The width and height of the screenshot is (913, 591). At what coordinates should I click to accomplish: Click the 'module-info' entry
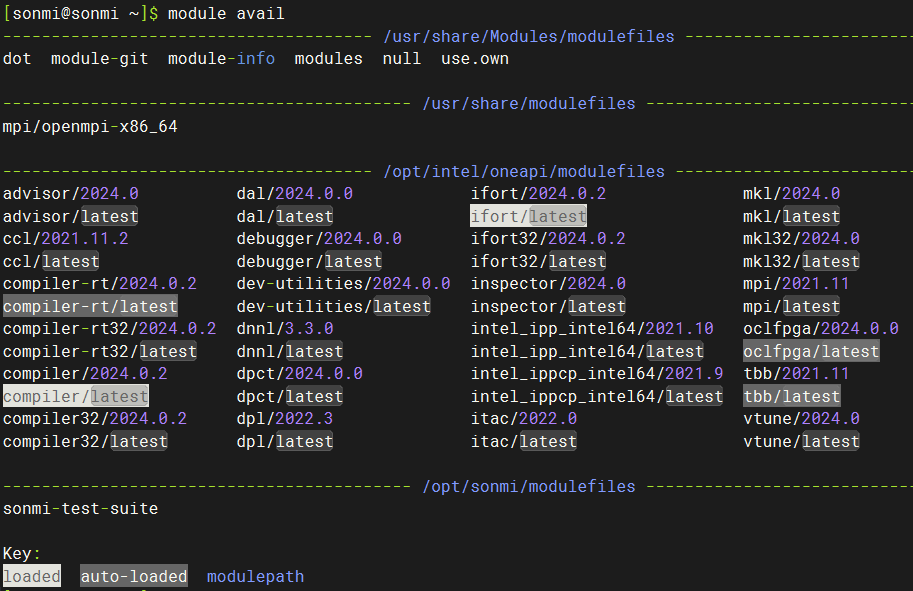click(x=221, y=59)
